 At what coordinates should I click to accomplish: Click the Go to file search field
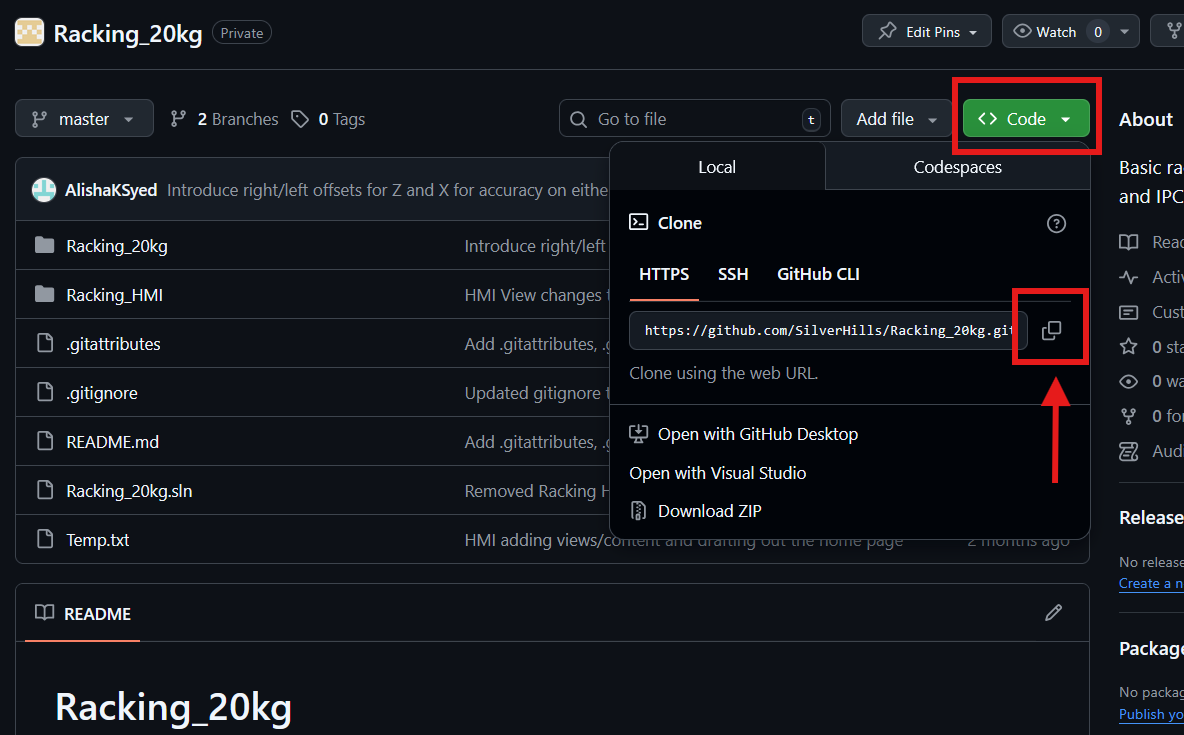click(x=695, y=119)
